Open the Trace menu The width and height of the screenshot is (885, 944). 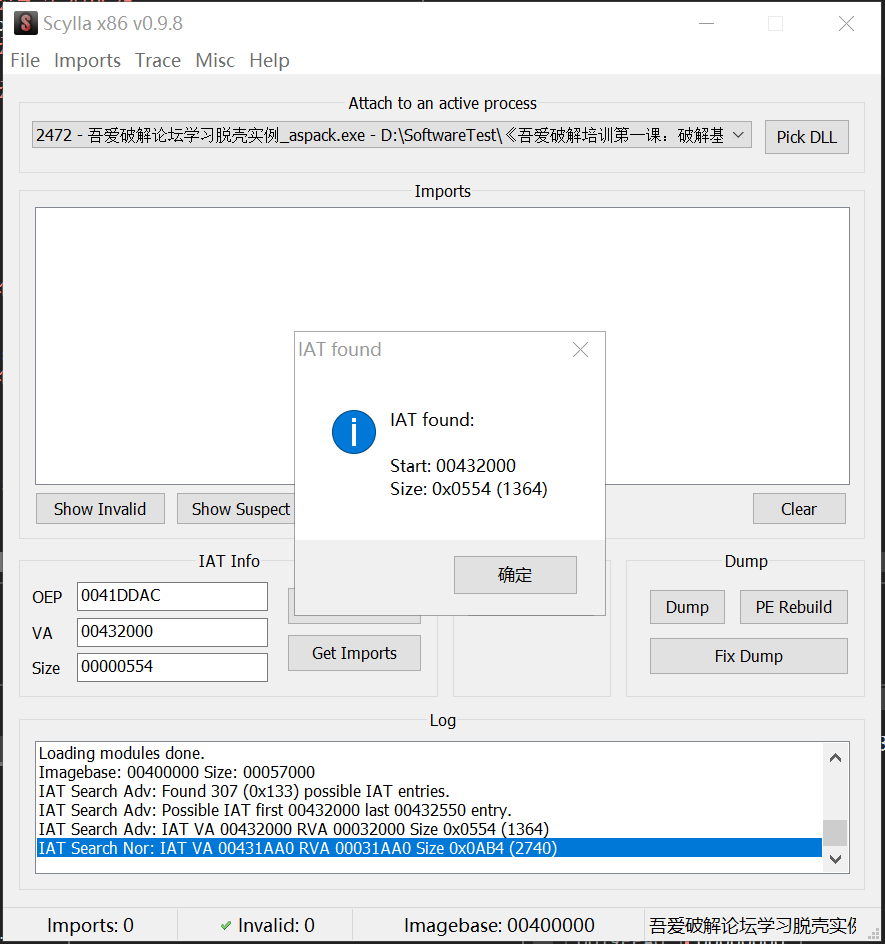coord(158,61)
